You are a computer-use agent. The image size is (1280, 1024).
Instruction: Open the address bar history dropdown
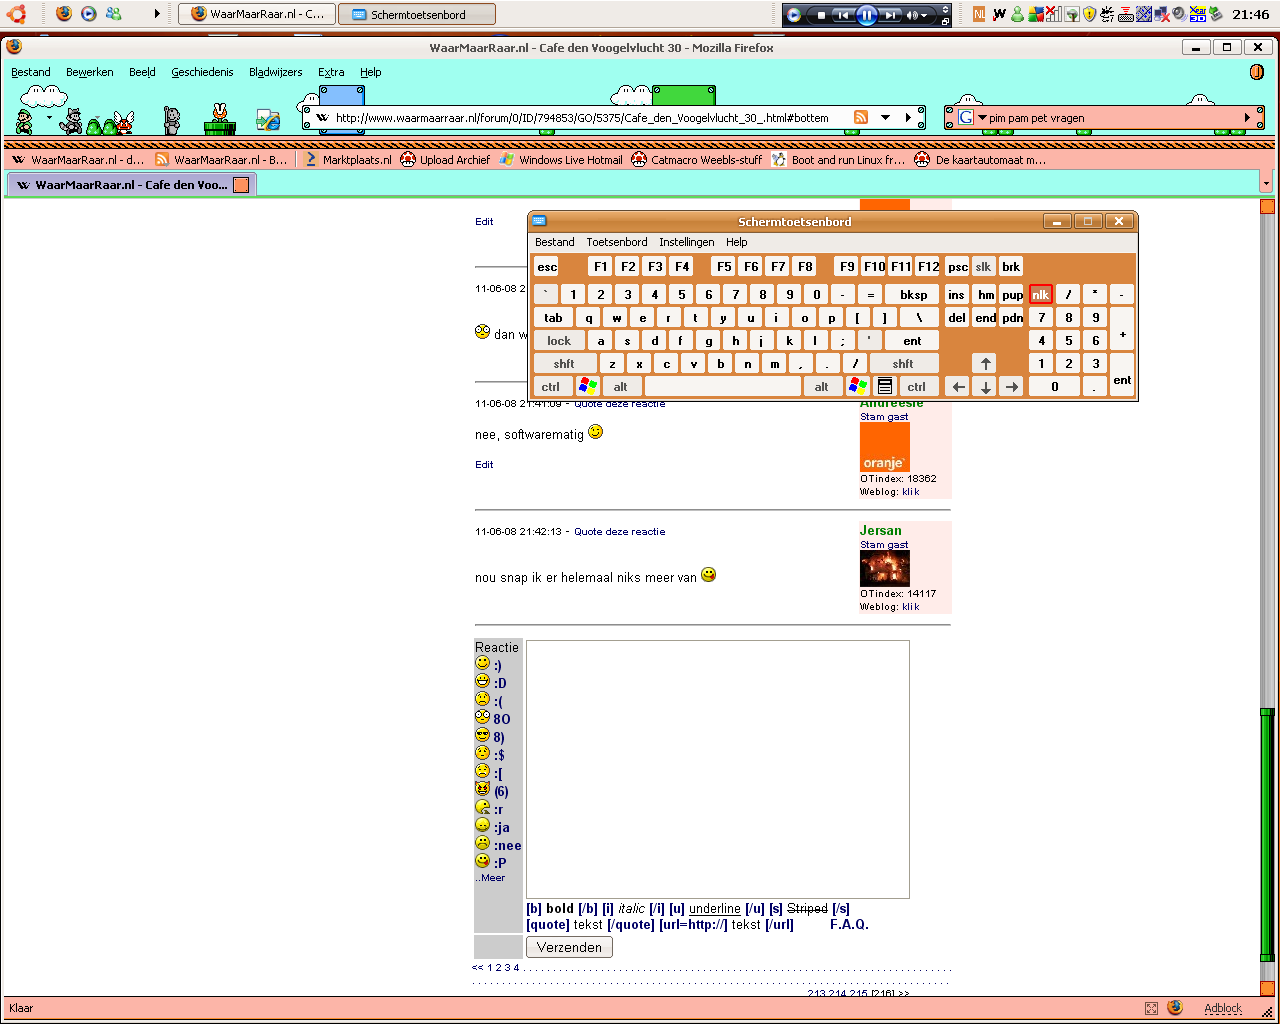point(885,118)
